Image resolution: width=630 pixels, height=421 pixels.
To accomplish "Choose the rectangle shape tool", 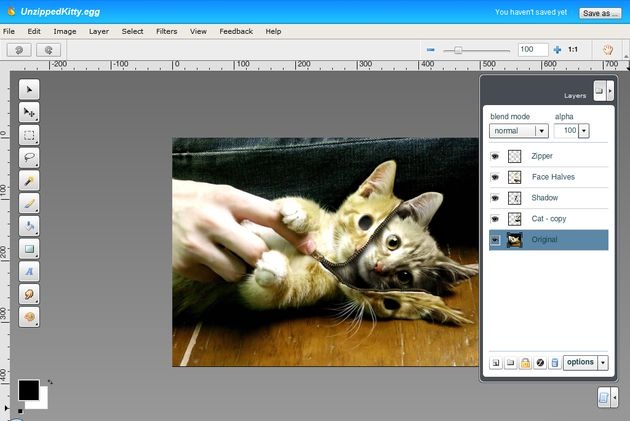I will click(x=29, y=249).
